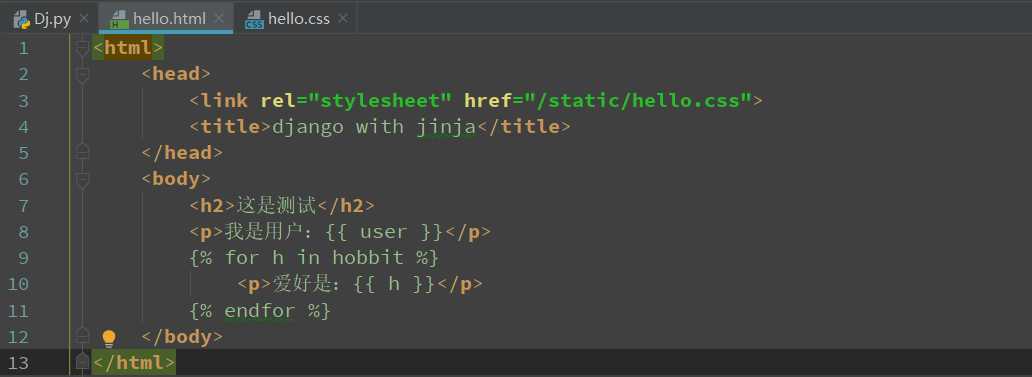Collapse the html tag fold marker on line 1
Image resolution: width=1032 pixels, height=377 pixels.
coord(82,49)
